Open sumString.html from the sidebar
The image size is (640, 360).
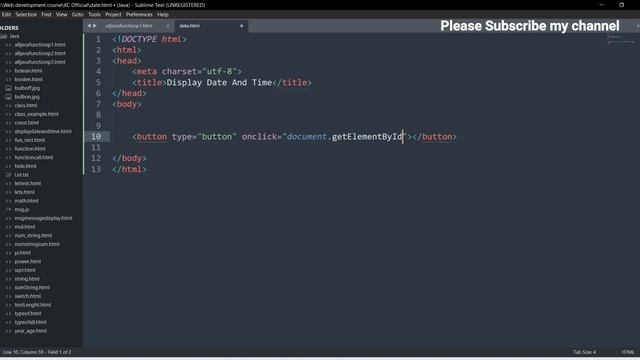(32, 287)
